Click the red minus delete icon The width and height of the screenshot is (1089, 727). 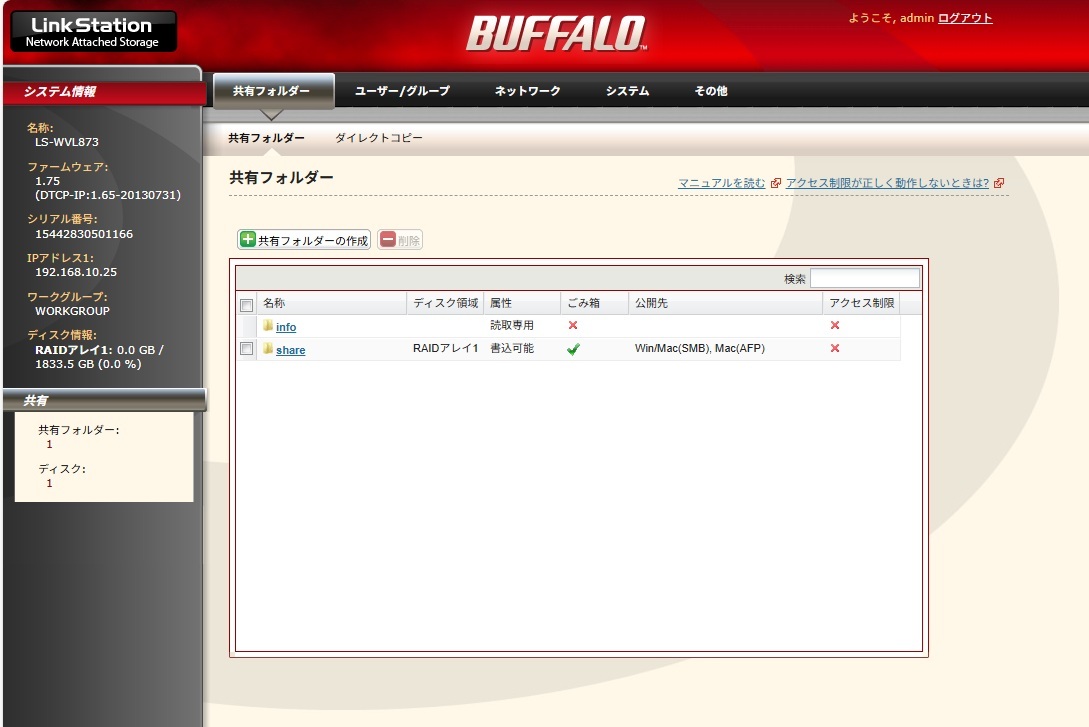point(388,240)
